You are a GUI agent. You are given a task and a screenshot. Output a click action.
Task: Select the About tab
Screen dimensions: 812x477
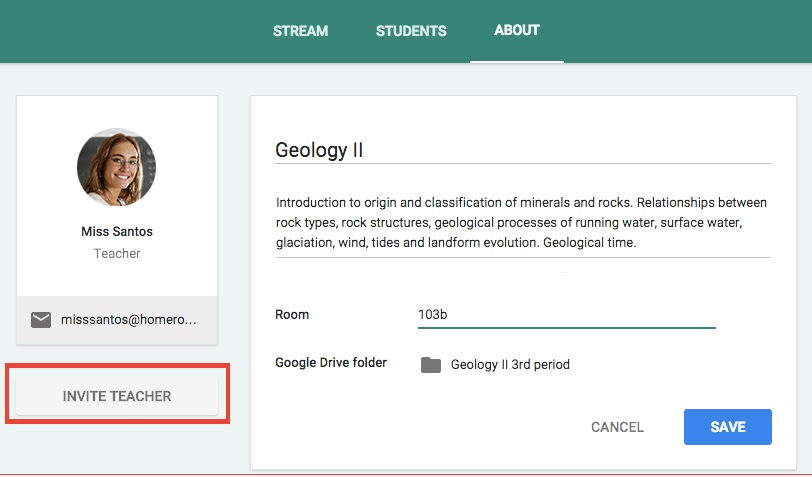coord(517,30)
